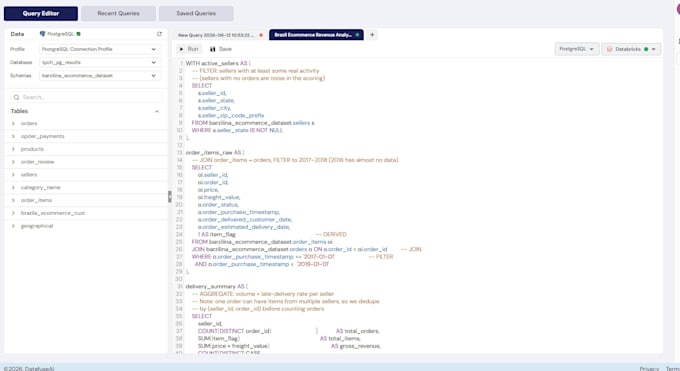Screen dimensions: 680x371
Task: Click the '1 AS item_flag' code line
Action: (x=217, y=234)
